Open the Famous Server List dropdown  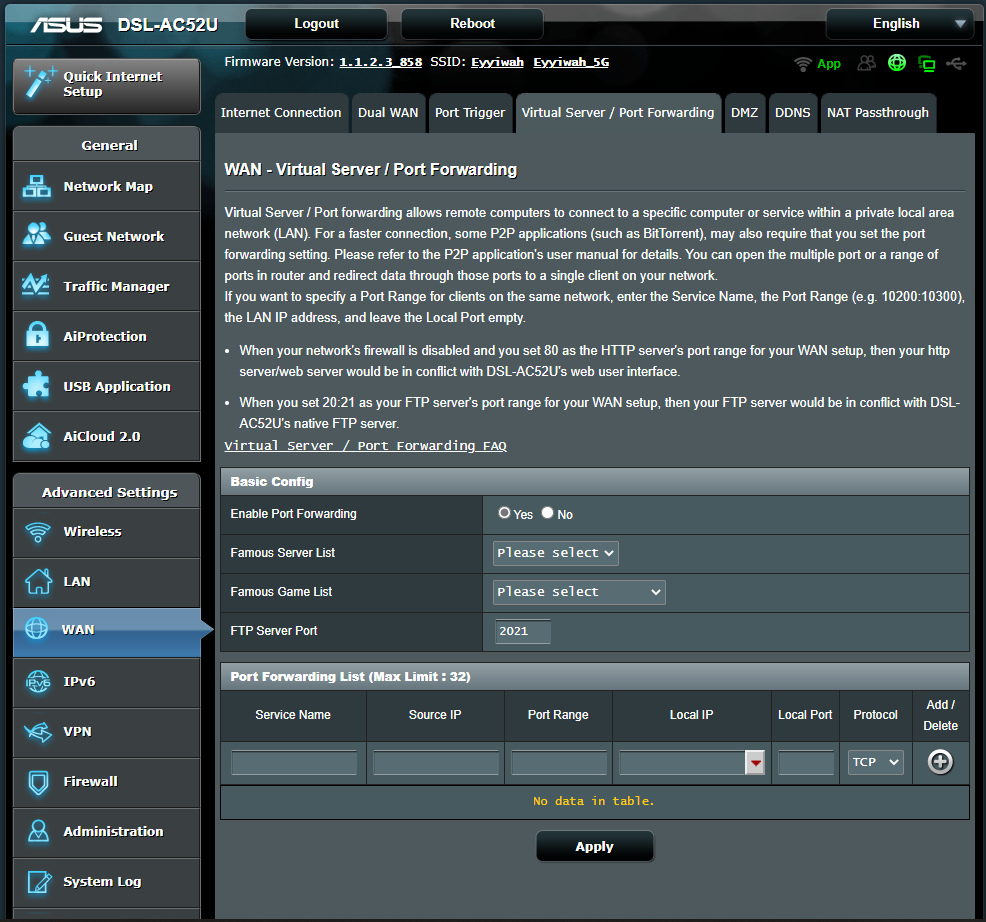[x=556, y=553]
